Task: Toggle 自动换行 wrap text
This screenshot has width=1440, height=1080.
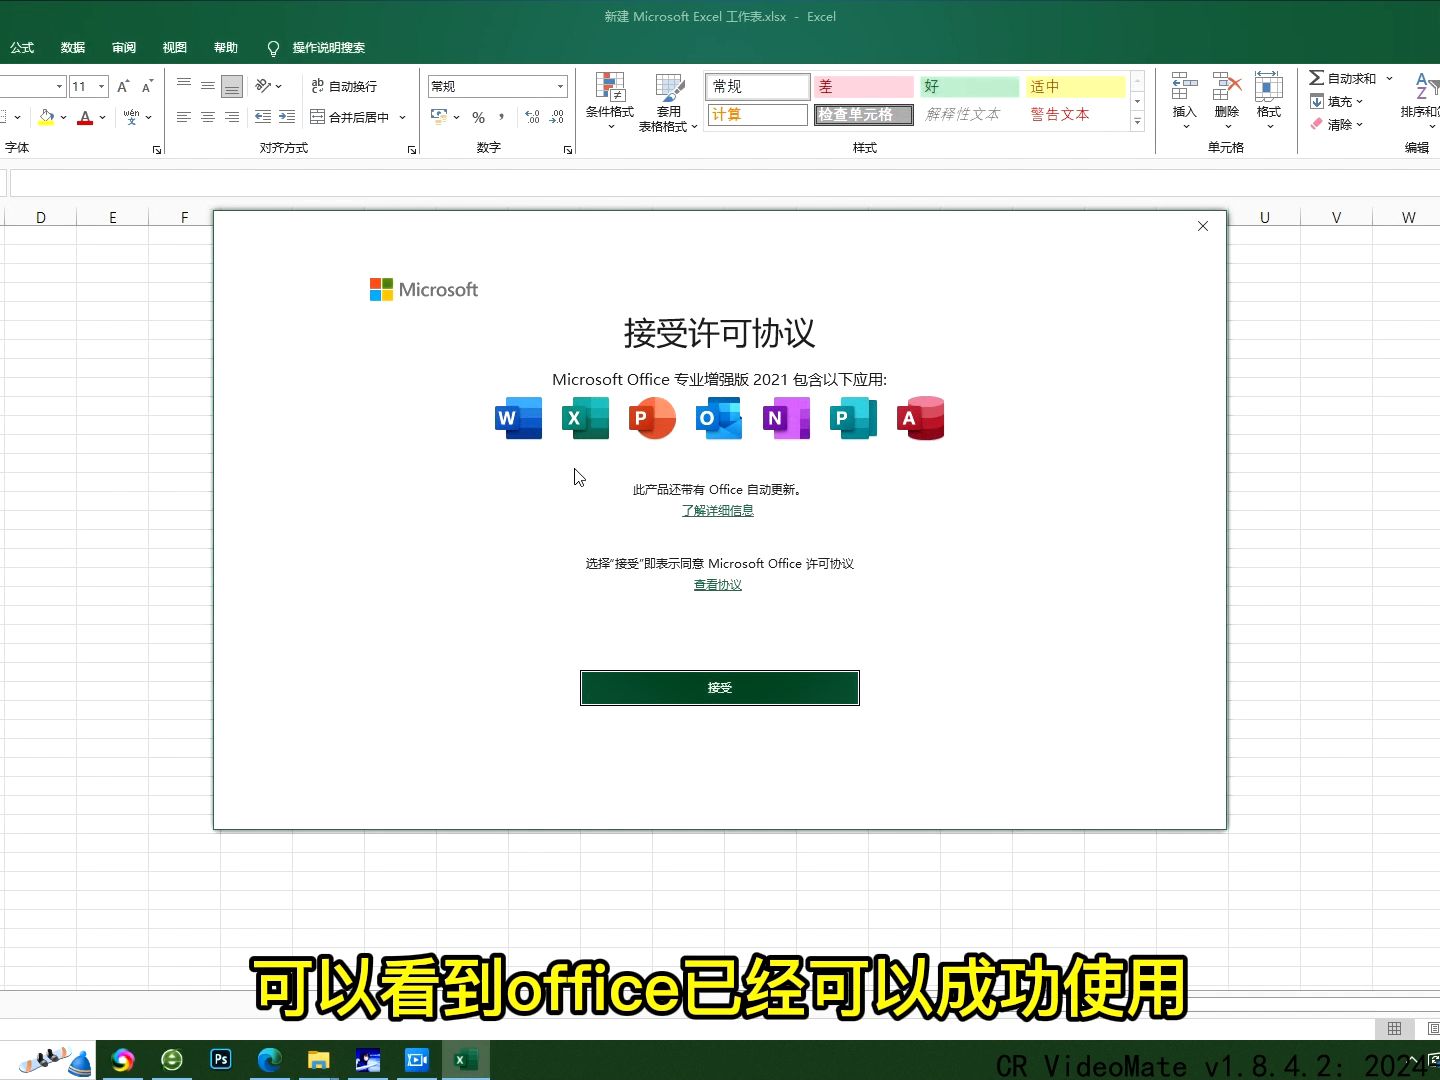Action: tap(344, 86)
